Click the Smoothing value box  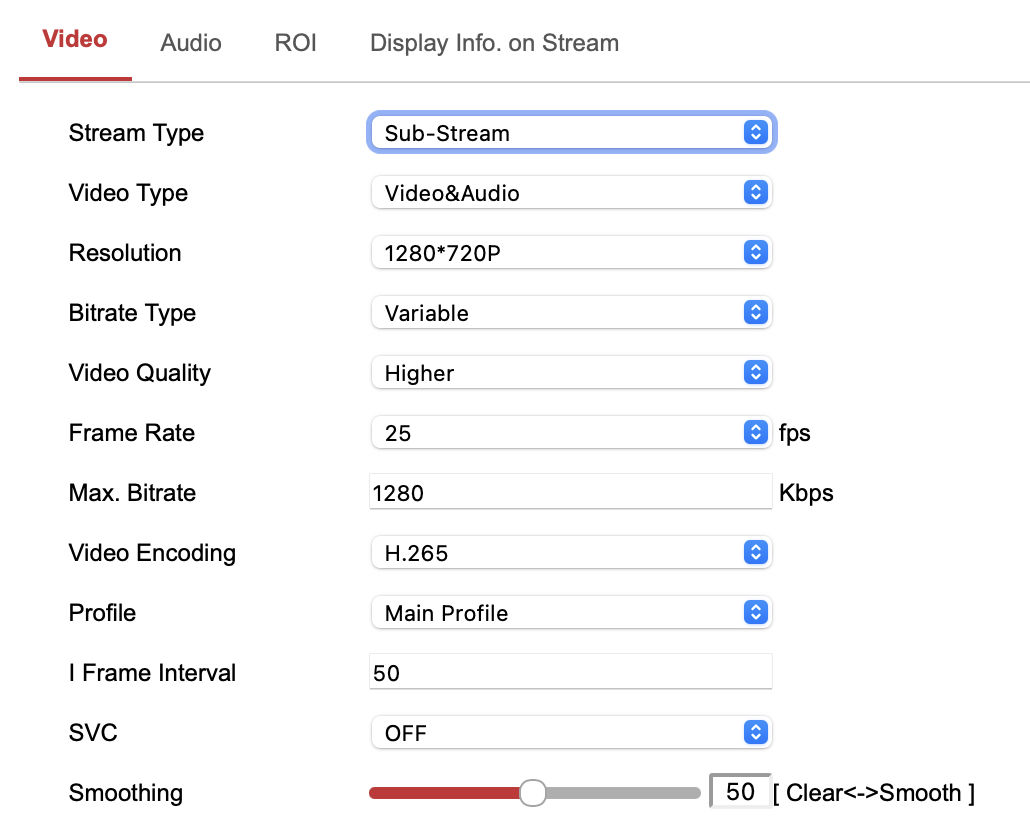pyautogui.click(x=740, y=792)
